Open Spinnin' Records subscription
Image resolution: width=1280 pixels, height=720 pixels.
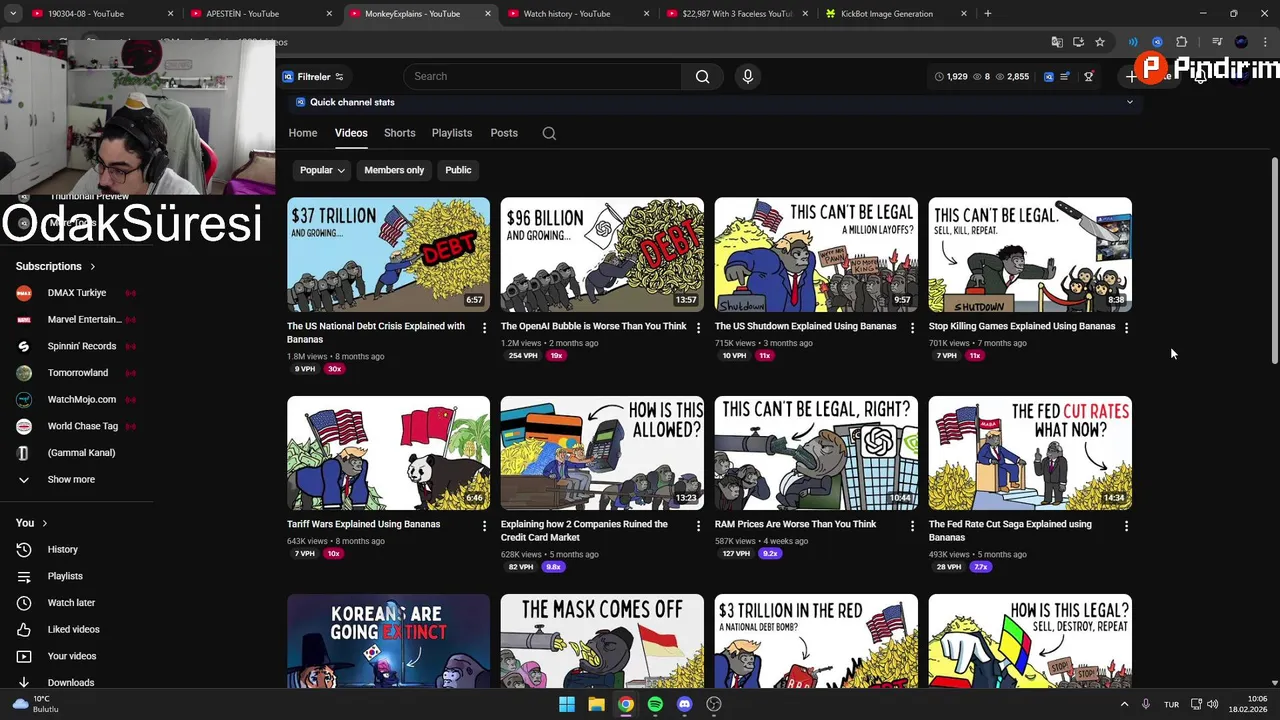pos(82,346)
